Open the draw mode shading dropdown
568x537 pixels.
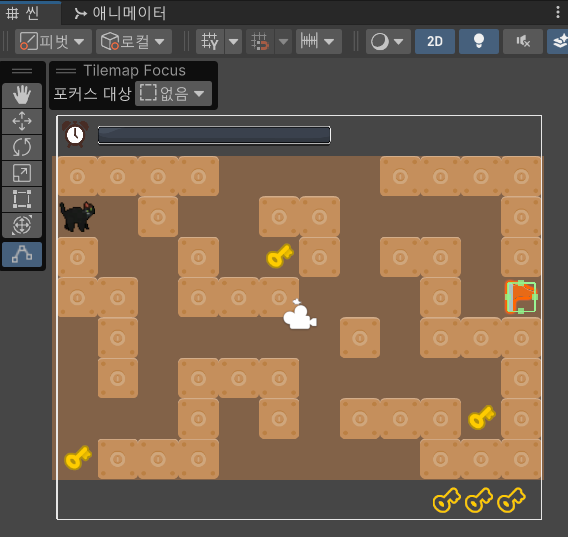pos(388,42)
